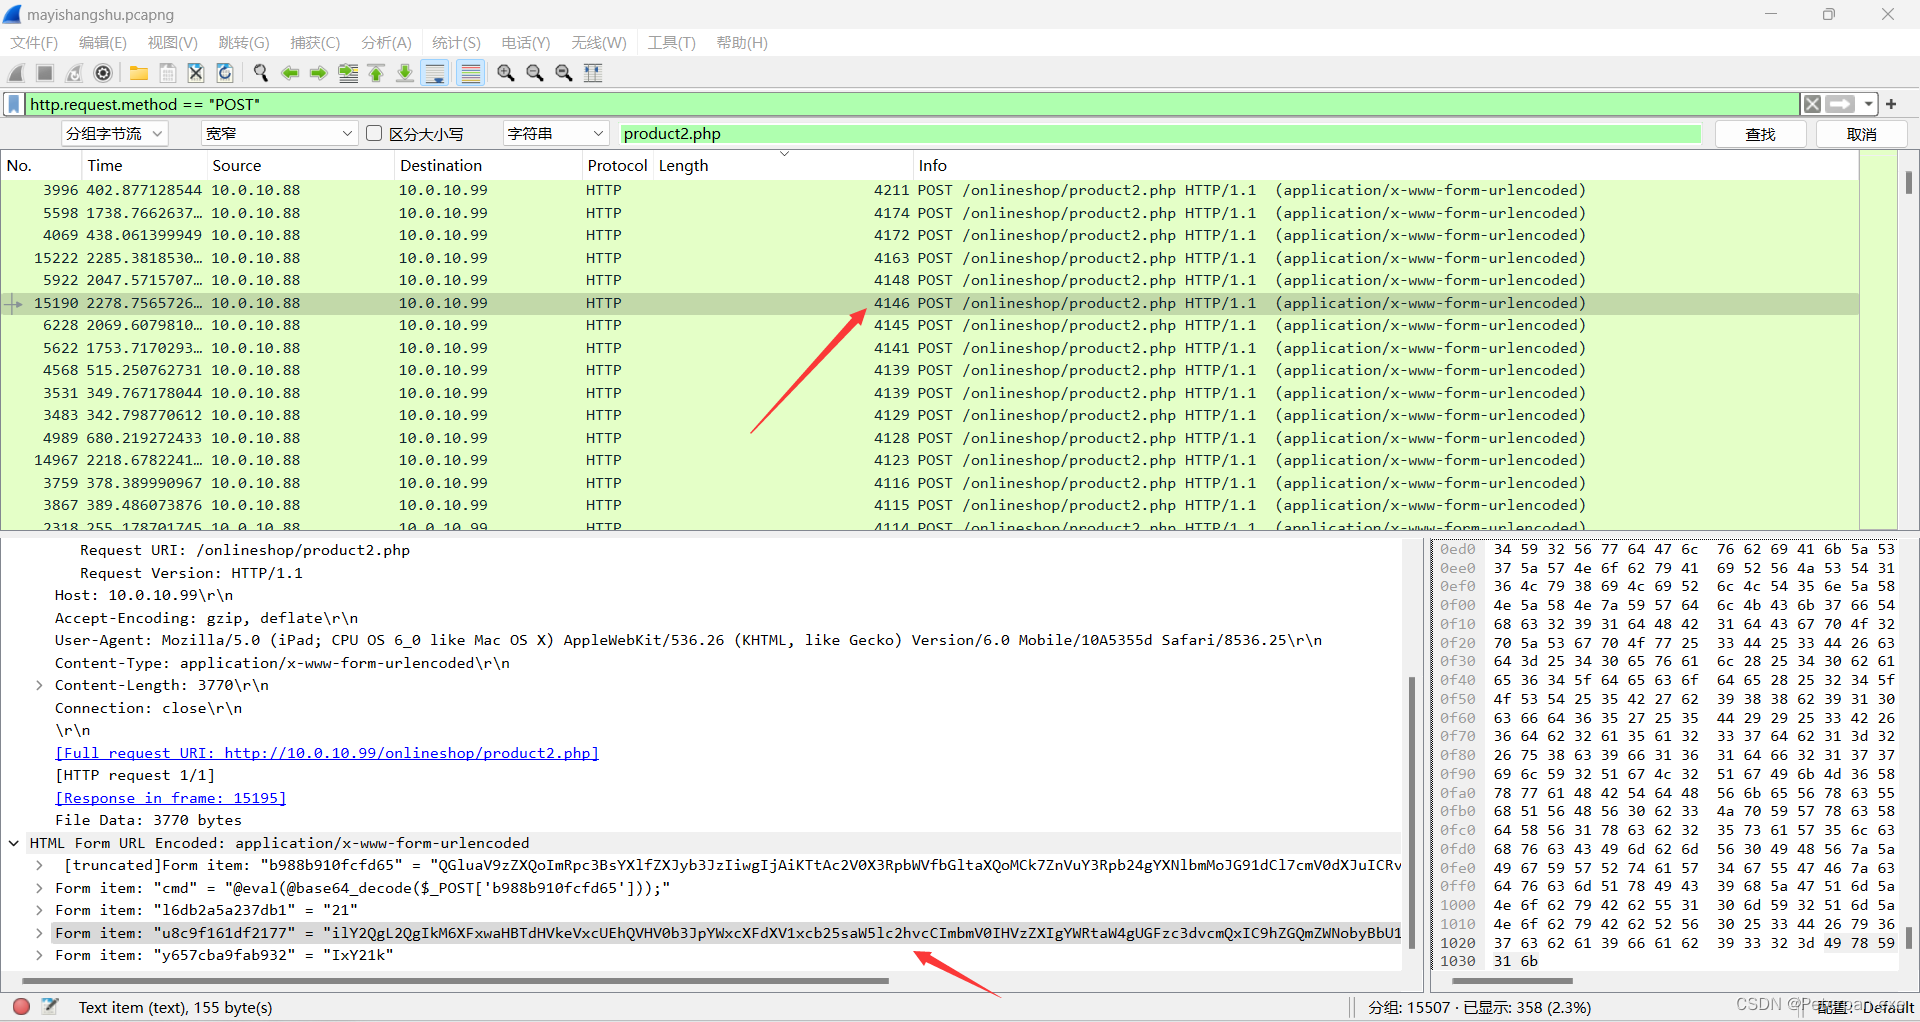Add a display filter button via plus
Viewport: 1920px width, 1022px height.
(1891, 104)
